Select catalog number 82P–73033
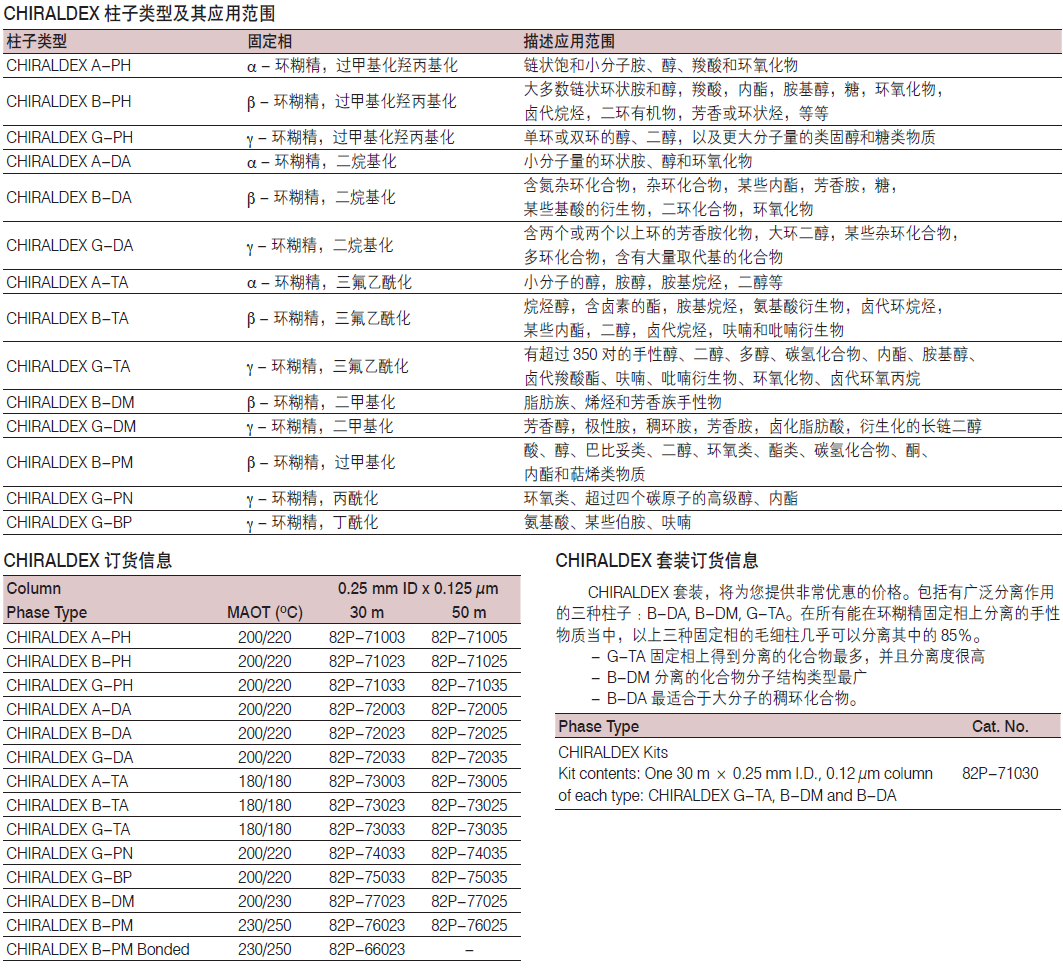 tap(367, 830)
